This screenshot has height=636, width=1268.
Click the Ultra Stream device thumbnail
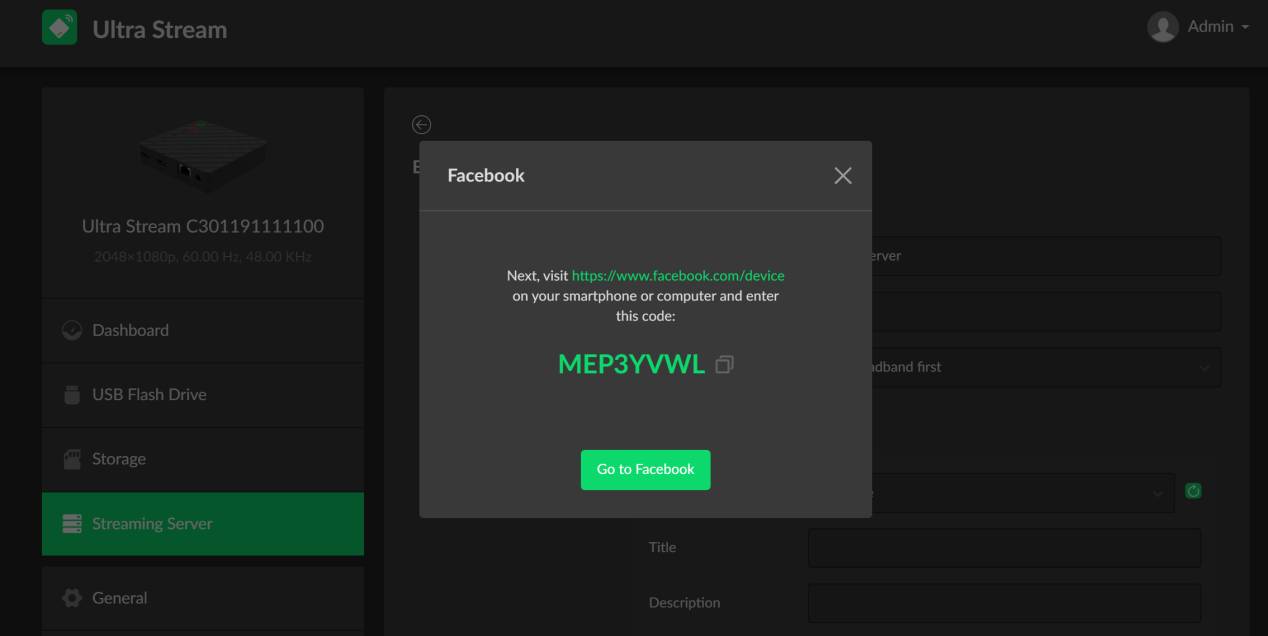tap(203, 157)
